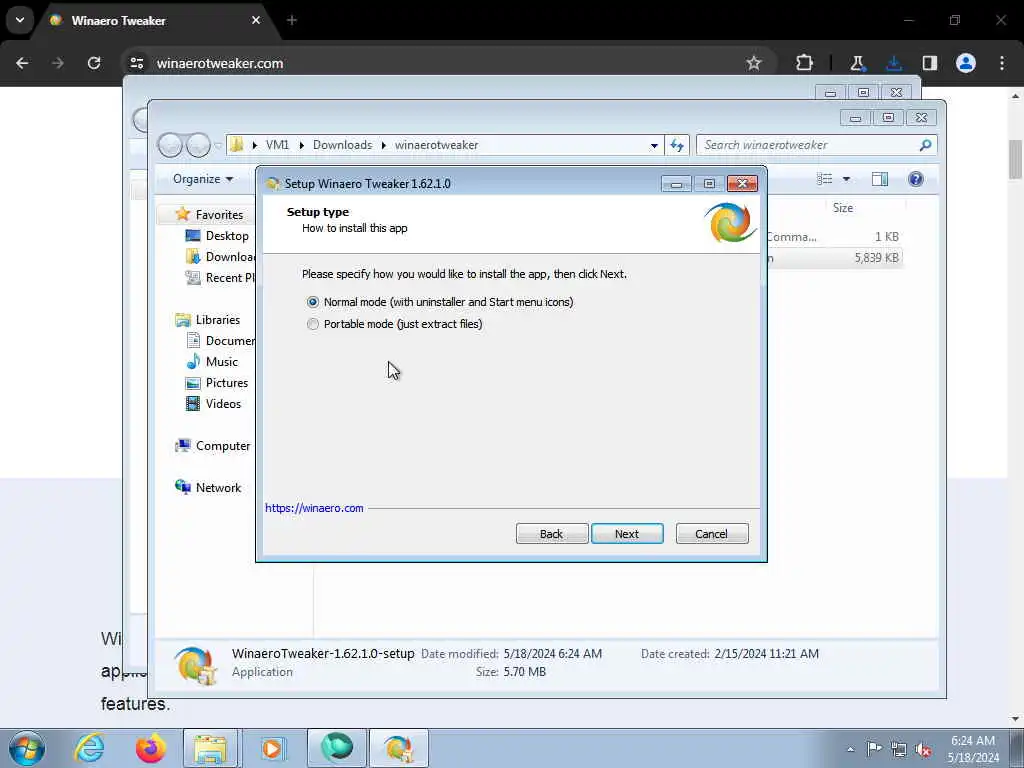Click the Chrome back arrow

tap(22, 63)
